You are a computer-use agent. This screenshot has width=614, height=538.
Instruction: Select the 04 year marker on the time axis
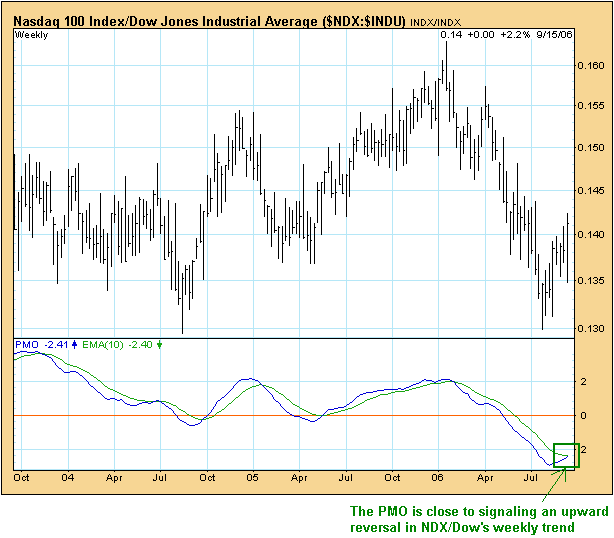[x=69, y=478]
